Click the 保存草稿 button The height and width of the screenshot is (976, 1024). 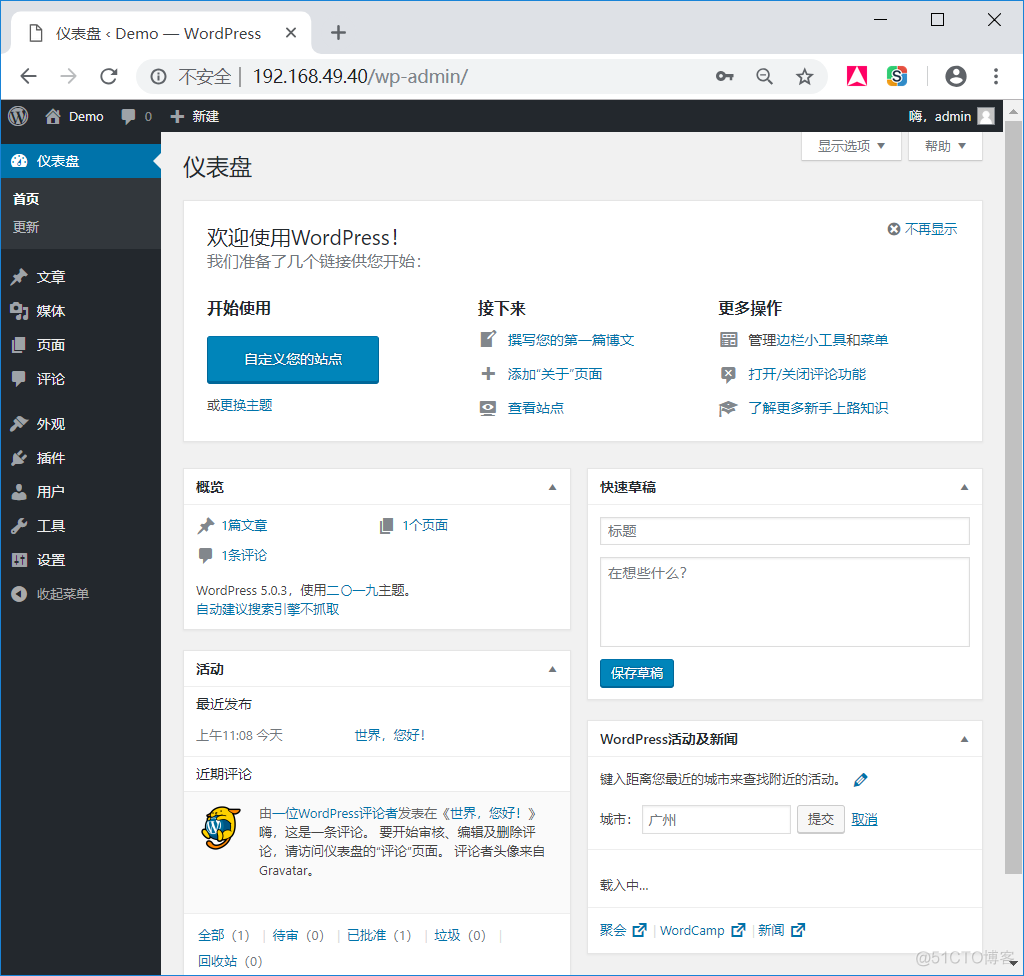(x=637, y=674)
